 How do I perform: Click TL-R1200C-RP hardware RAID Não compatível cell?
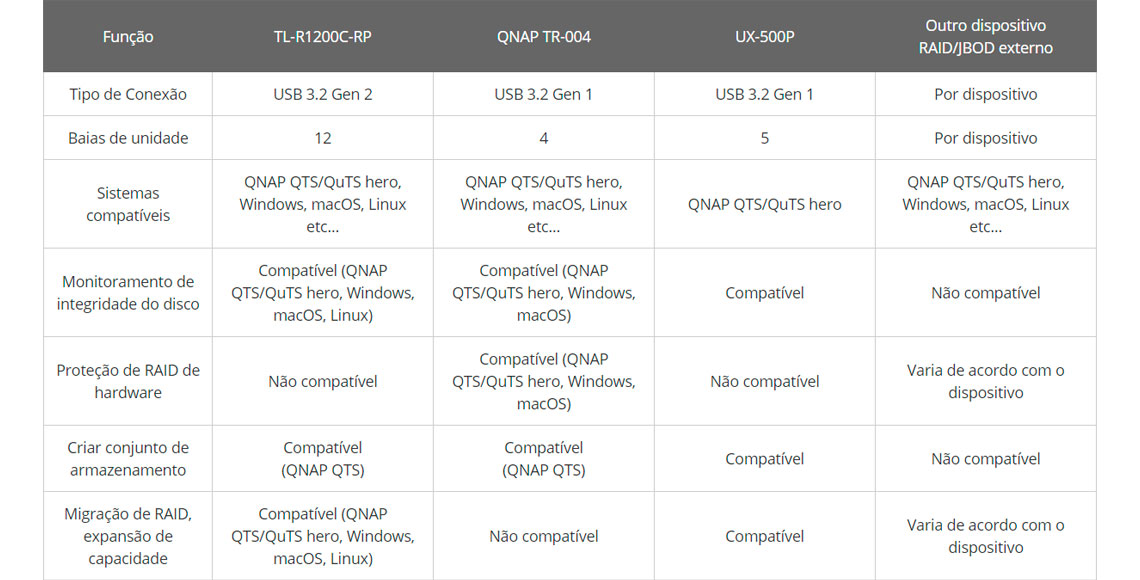click(x=322, y=381)
